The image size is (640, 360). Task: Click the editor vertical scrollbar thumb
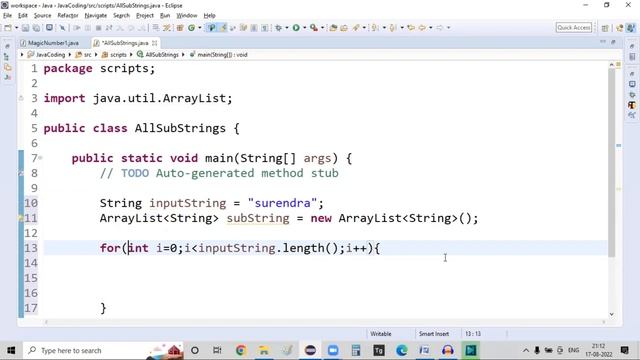611,162
